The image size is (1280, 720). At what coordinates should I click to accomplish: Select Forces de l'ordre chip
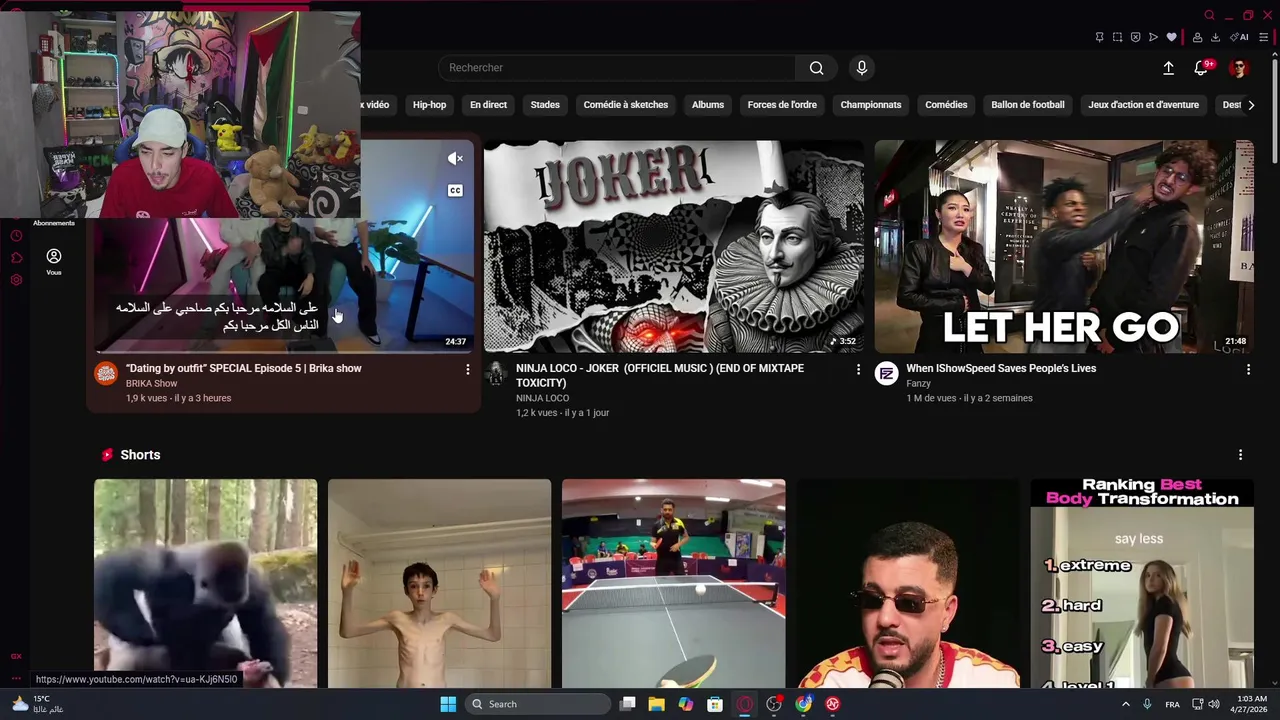(x=782, y=105)
